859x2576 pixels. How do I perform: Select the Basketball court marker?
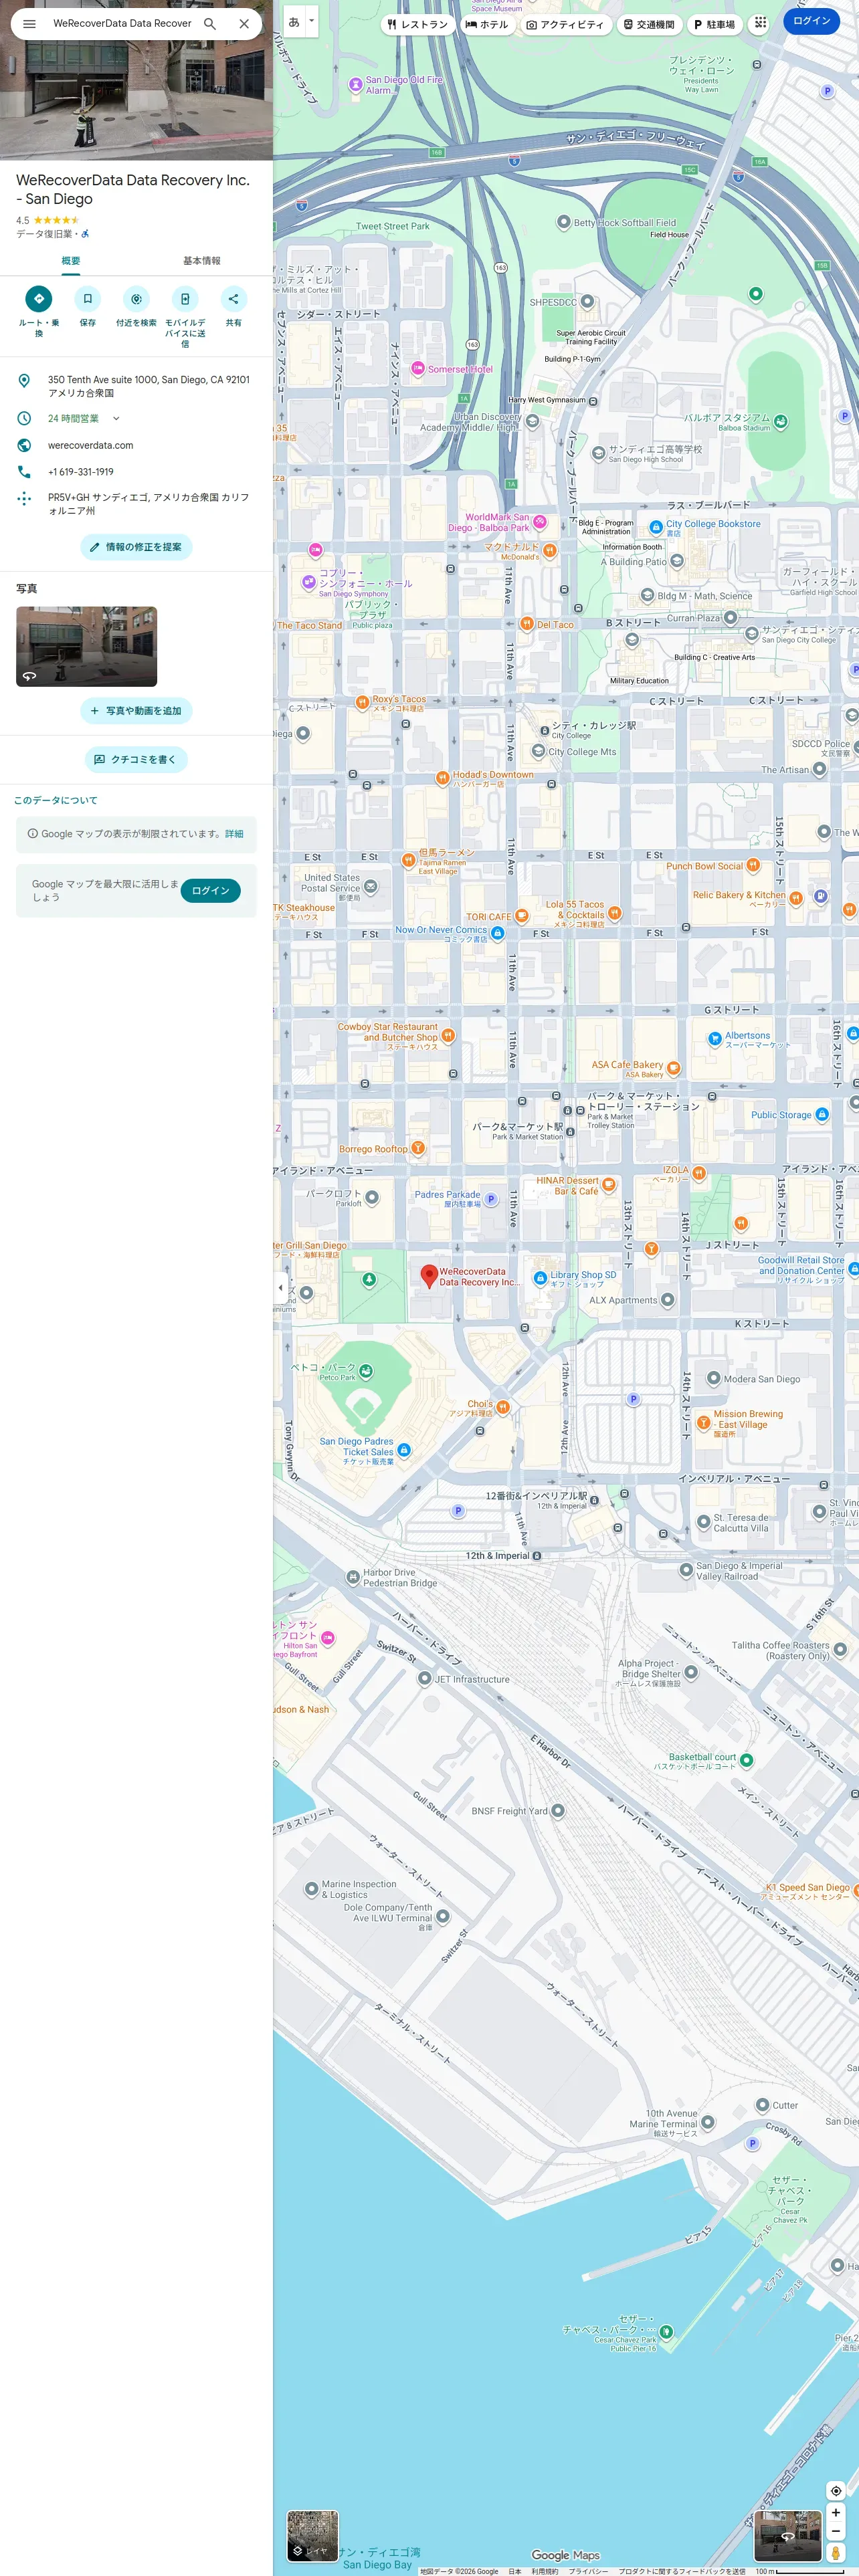click(x=746, y=1759)
